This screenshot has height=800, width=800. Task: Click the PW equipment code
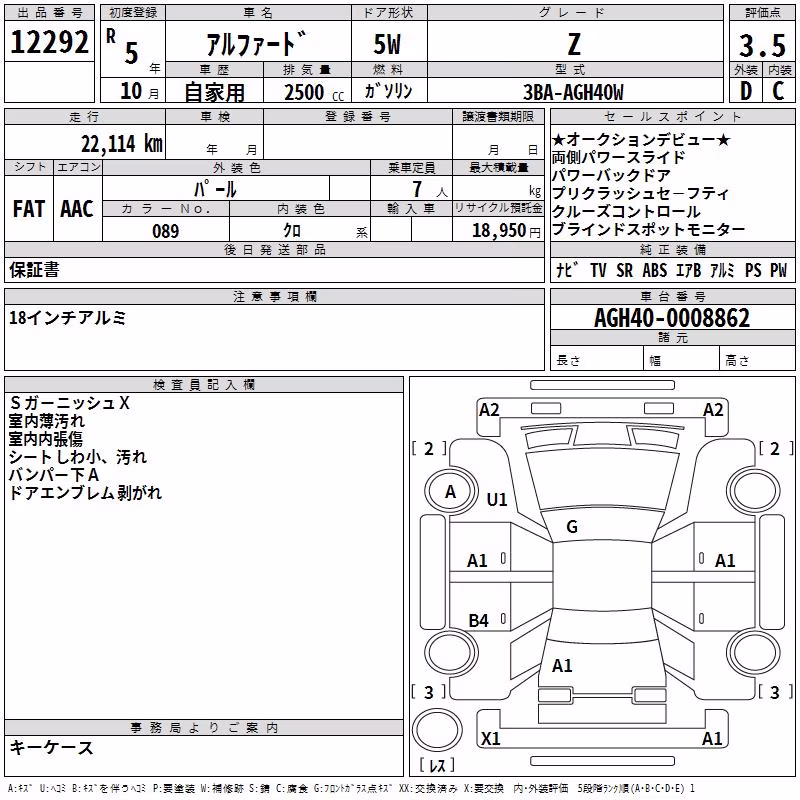pyautogui.click(x=779, y=270)
